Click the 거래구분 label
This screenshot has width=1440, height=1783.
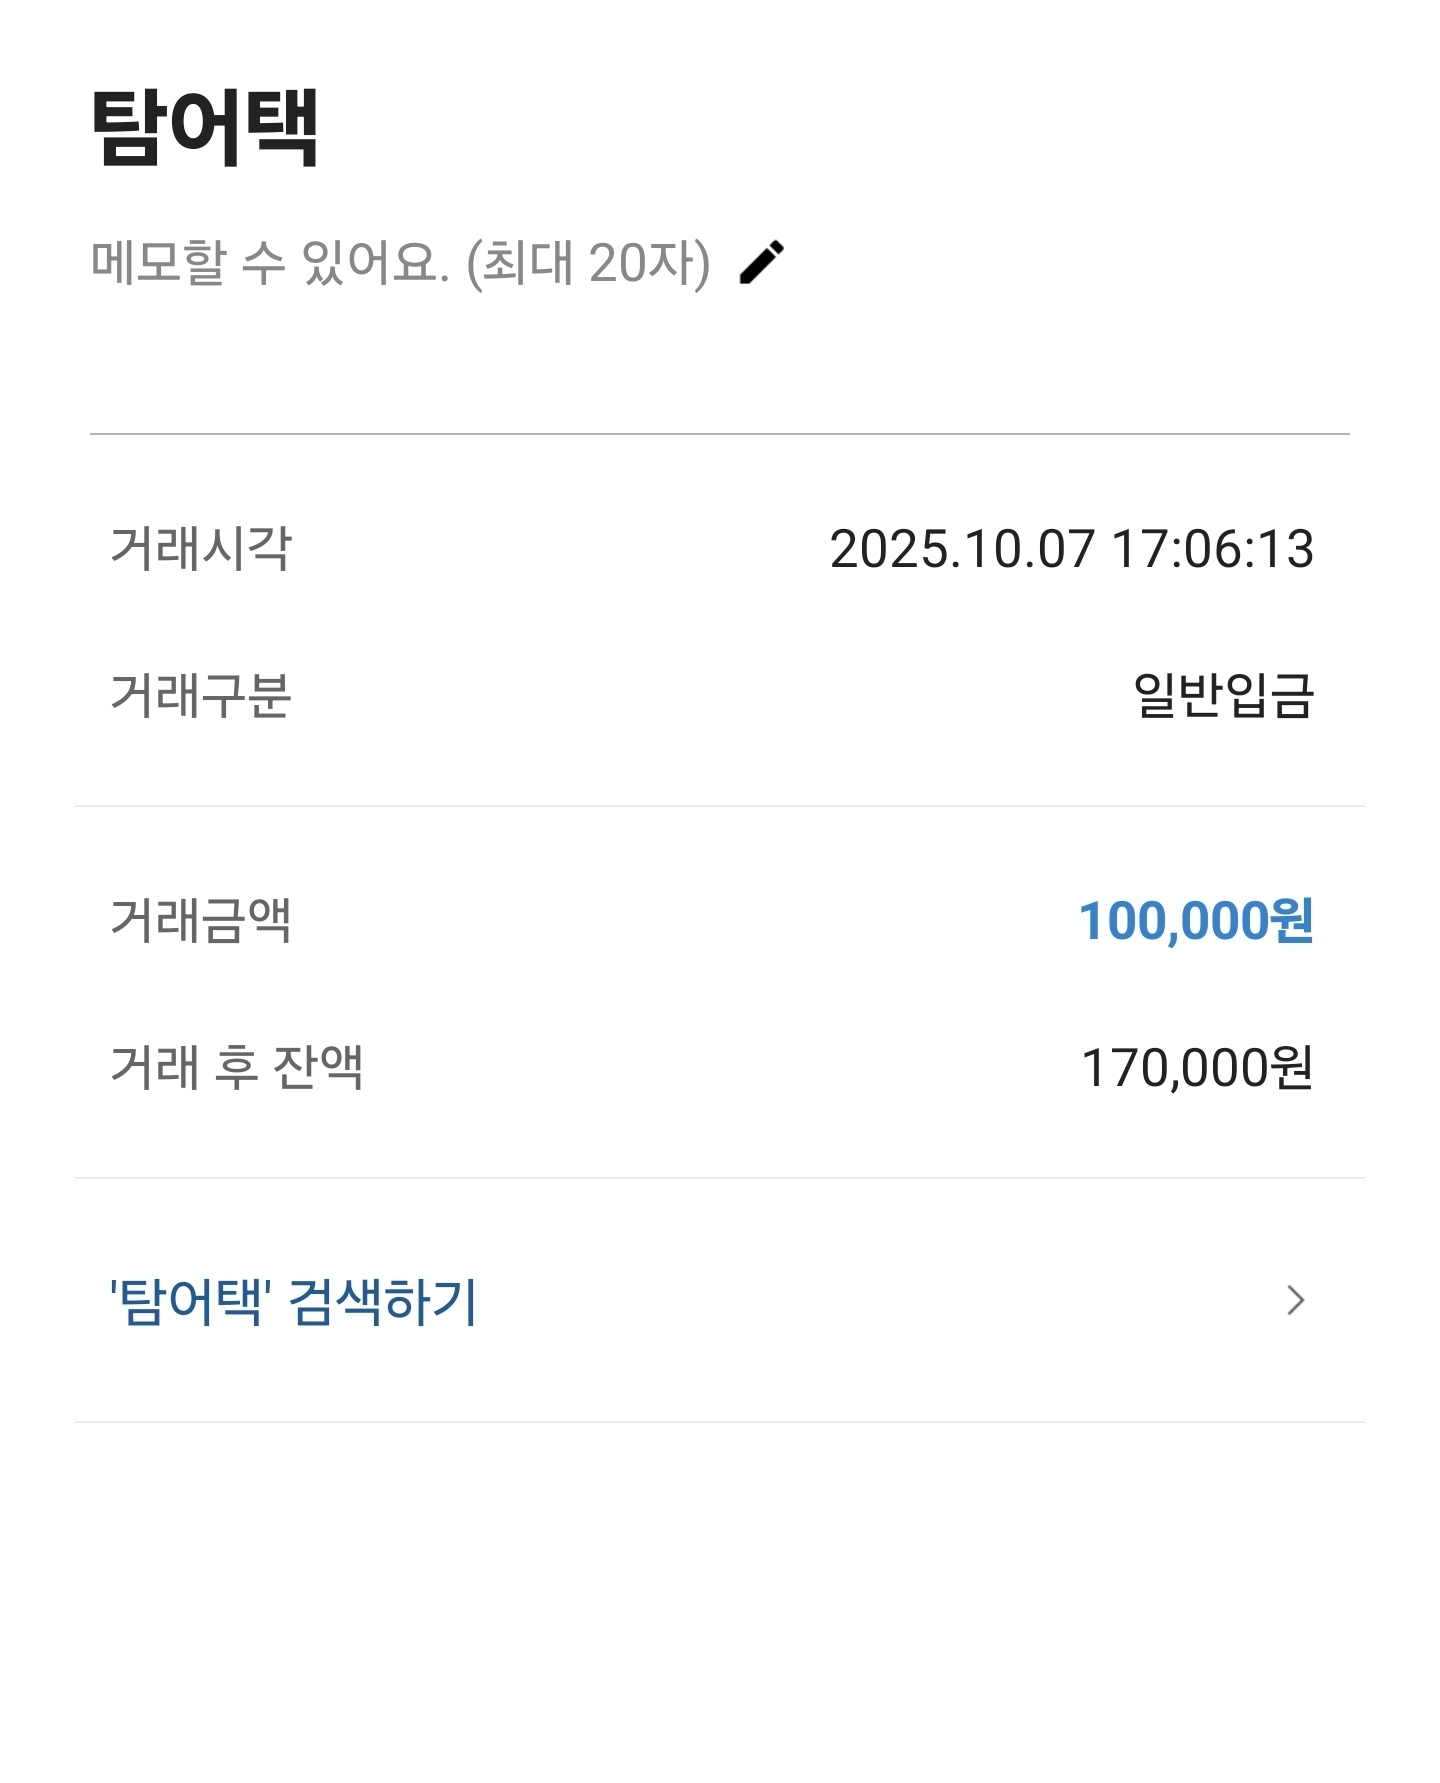point(200,695)
